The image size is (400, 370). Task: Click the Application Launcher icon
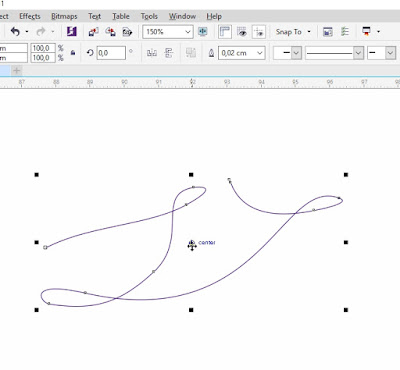[366, 32]
